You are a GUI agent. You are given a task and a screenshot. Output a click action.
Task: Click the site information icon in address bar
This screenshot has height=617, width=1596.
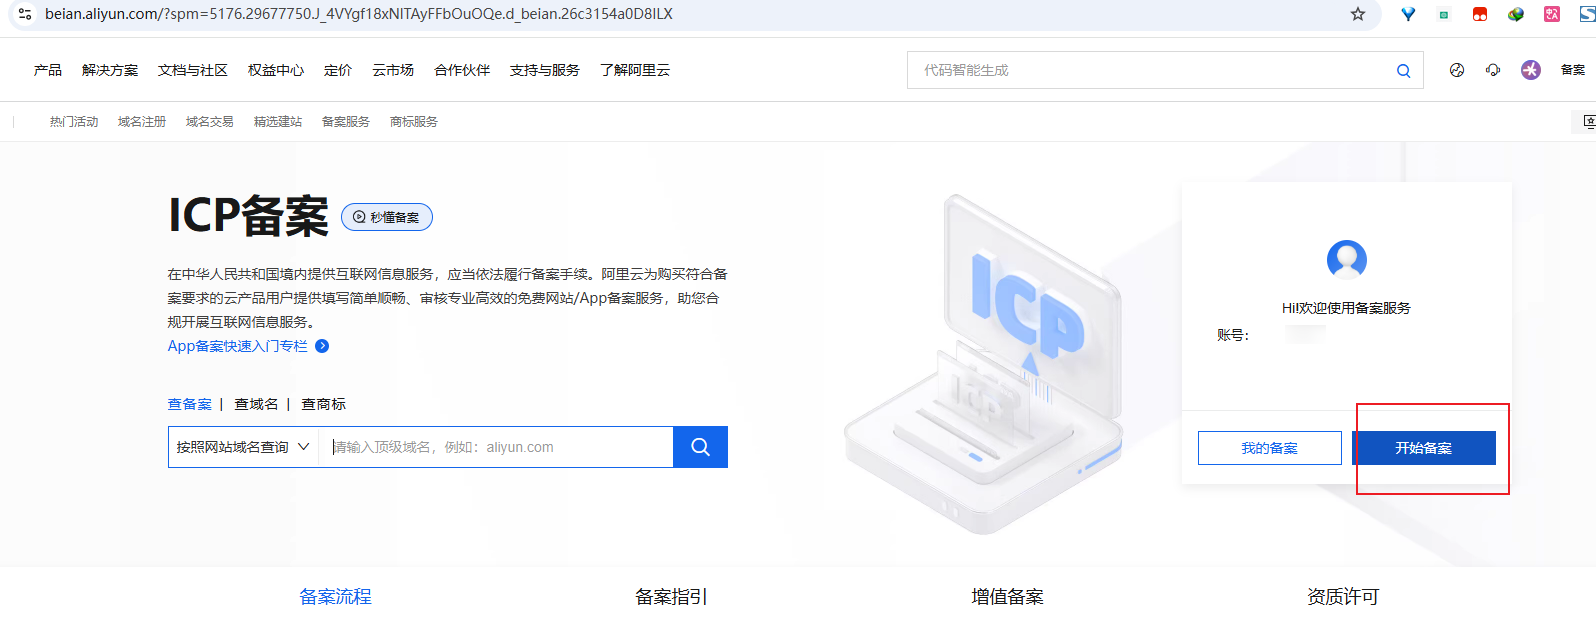[25, 14]
